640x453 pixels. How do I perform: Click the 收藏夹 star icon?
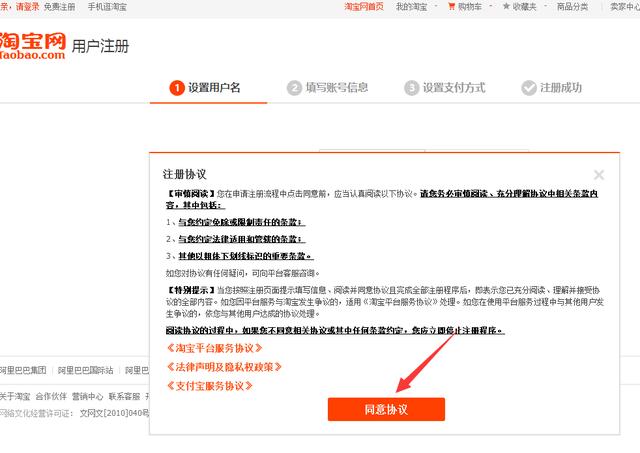506,6
